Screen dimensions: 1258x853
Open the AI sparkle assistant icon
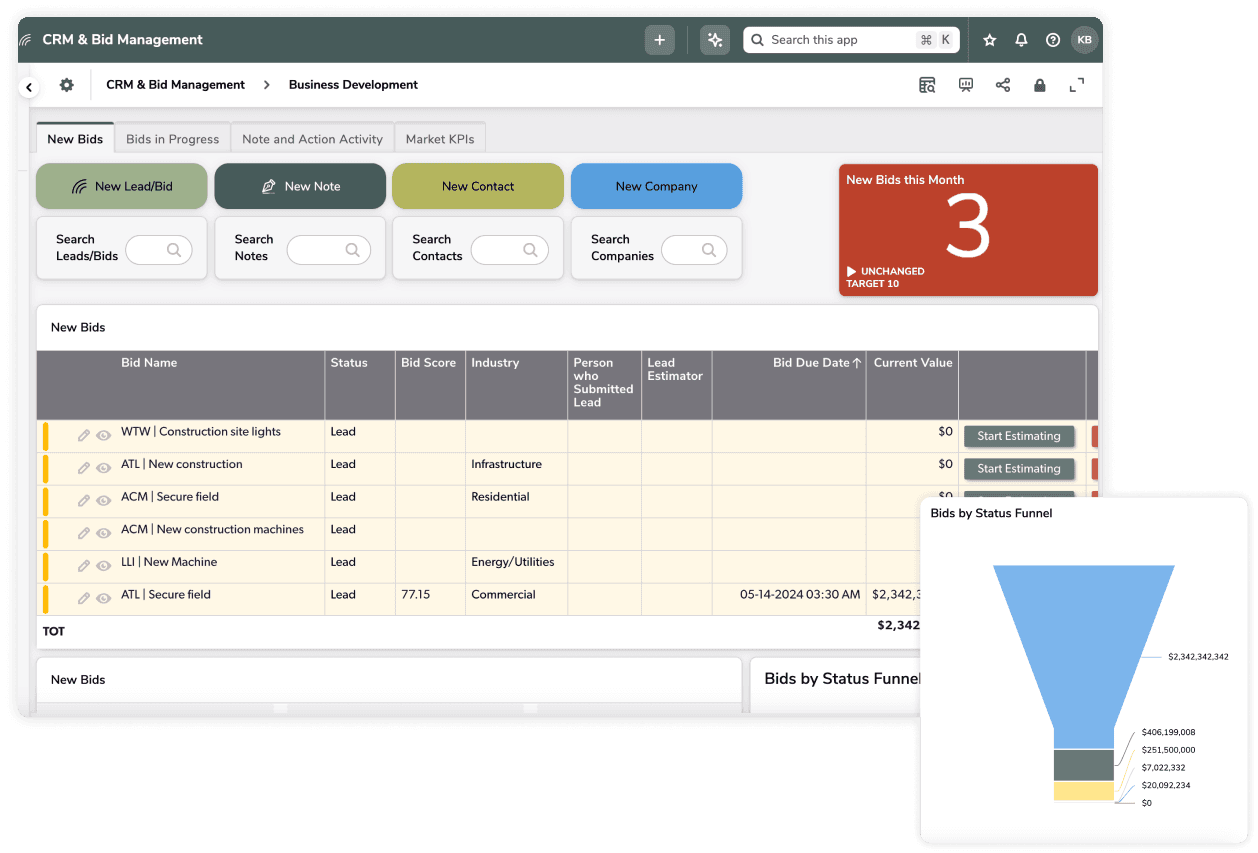[714, 40]
